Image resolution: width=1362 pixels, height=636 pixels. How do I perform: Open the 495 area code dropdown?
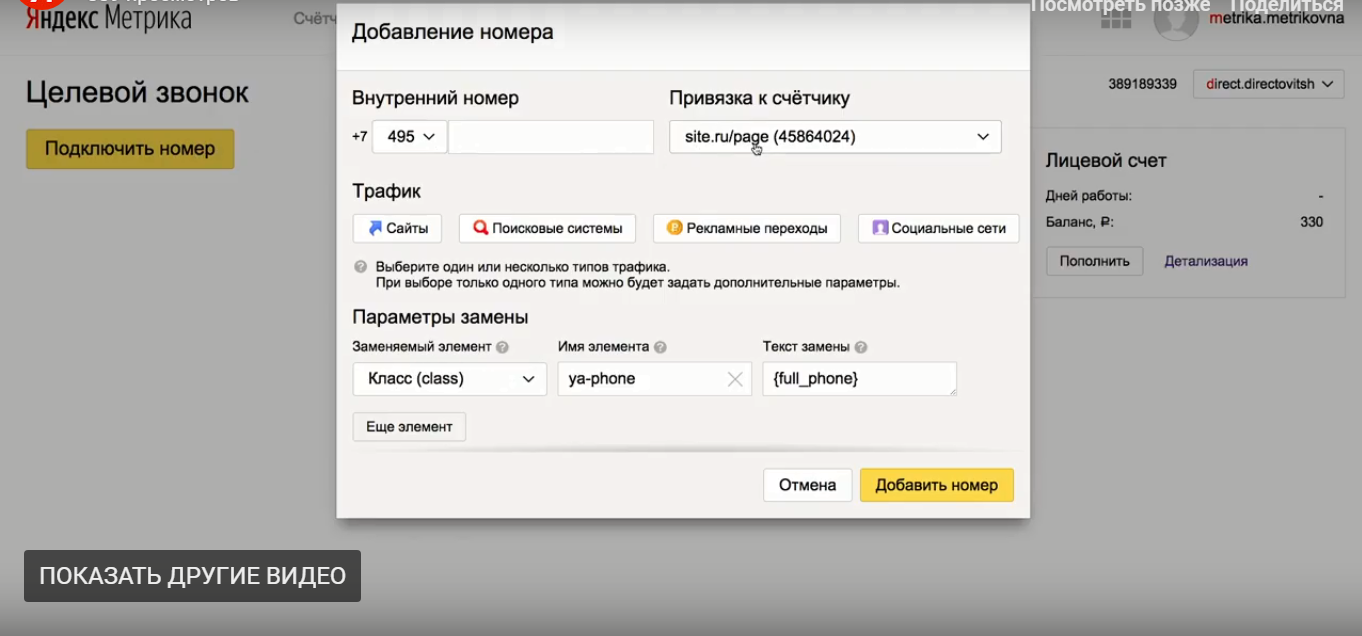409,137
